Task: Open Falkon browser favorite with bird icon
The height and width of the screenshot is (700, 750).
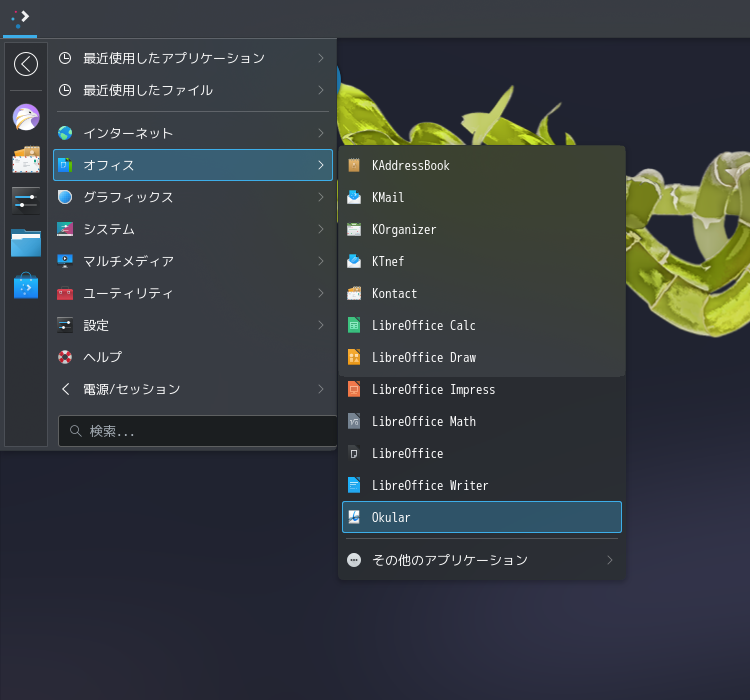Action: pos(26,117)
